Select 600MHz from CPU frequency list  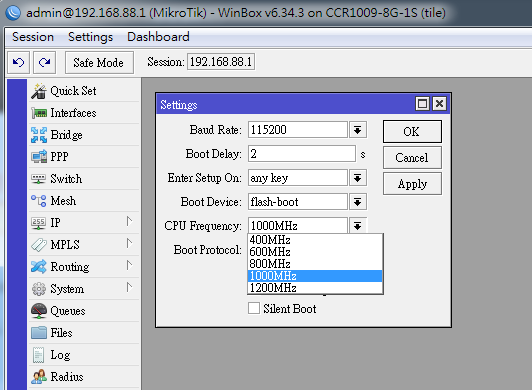click(x=315, y=252)
